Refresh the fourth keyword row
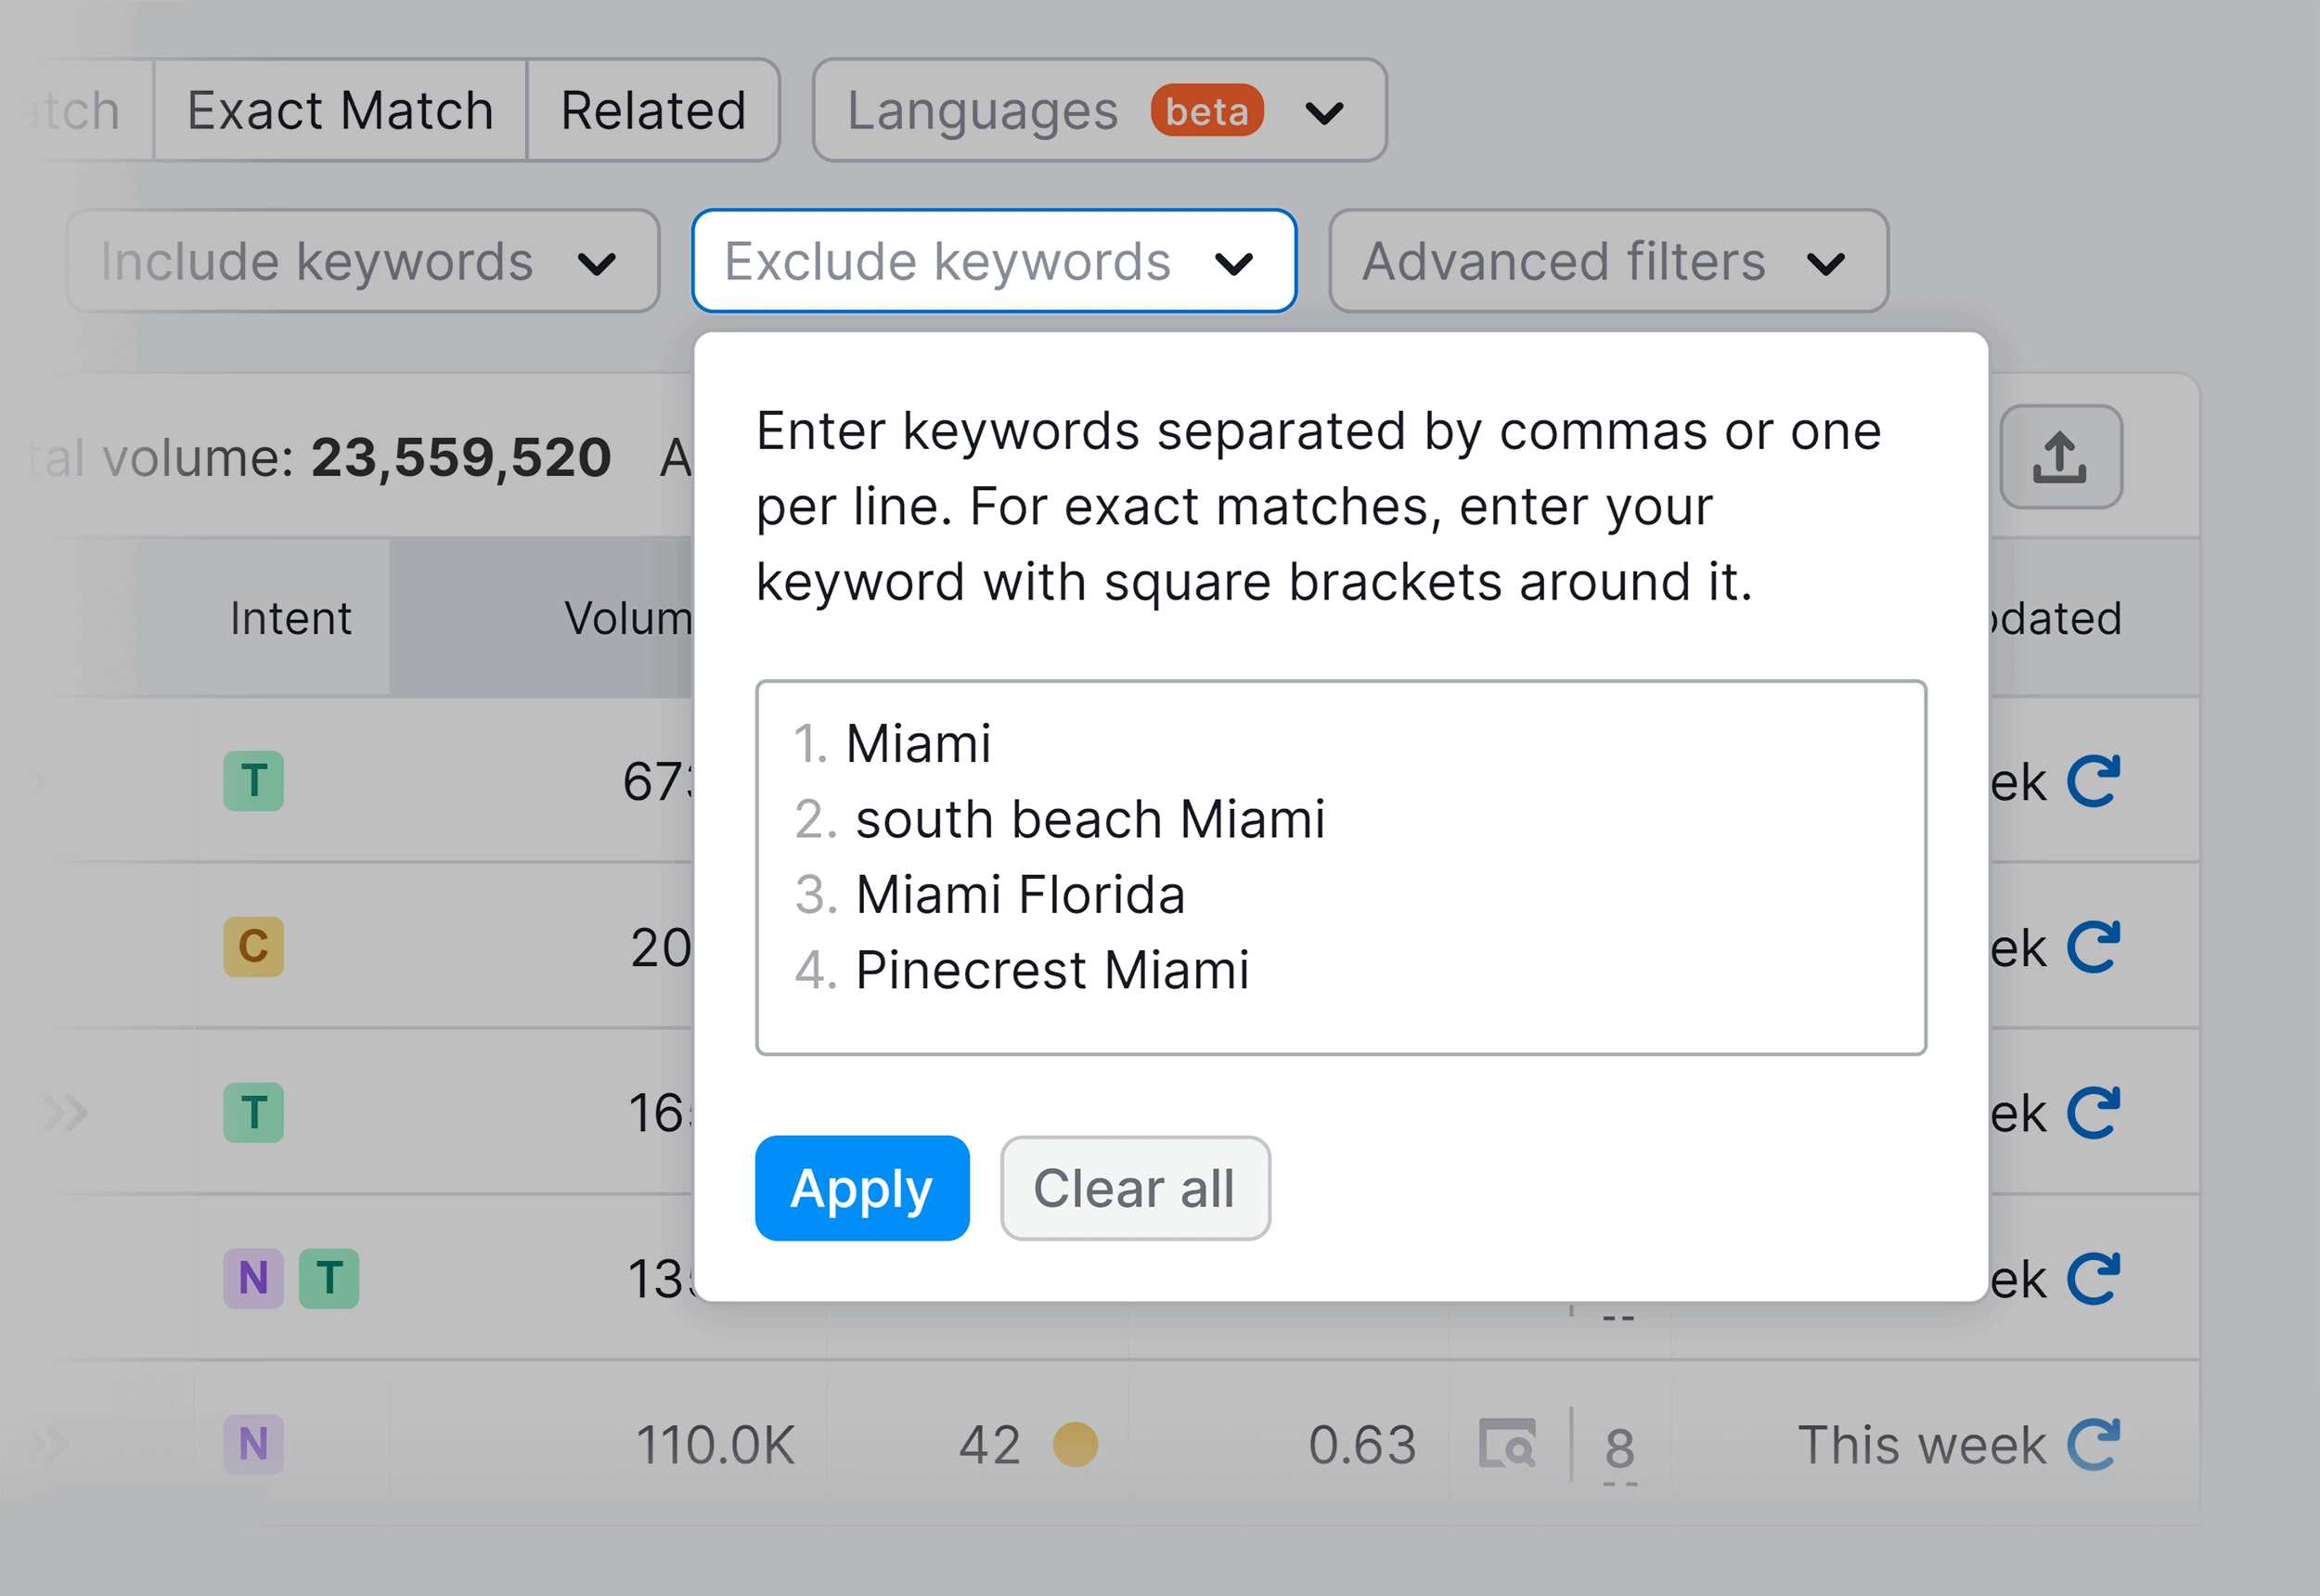Viewport: 2320px width, 1596px height. pyautogui.click(x=2094, y=1277)
